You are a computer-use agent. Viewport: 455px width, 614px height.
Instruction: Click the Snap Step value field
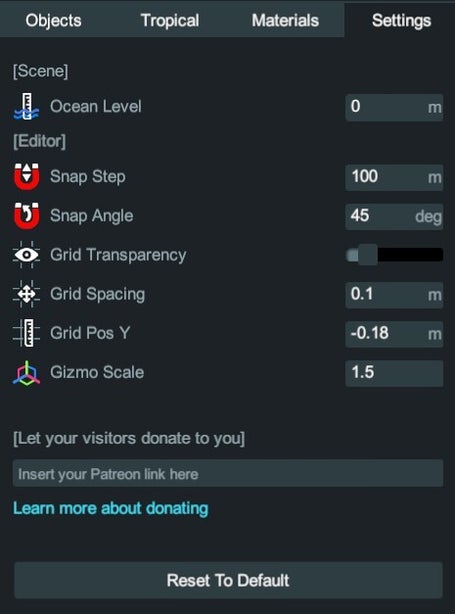pos(394,177)
